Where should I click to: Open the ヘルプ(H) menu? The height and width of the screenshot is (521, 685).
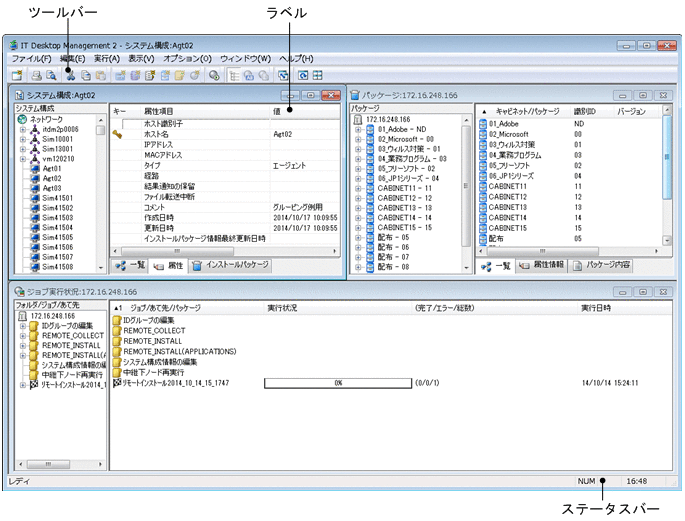tap(296, 59)
